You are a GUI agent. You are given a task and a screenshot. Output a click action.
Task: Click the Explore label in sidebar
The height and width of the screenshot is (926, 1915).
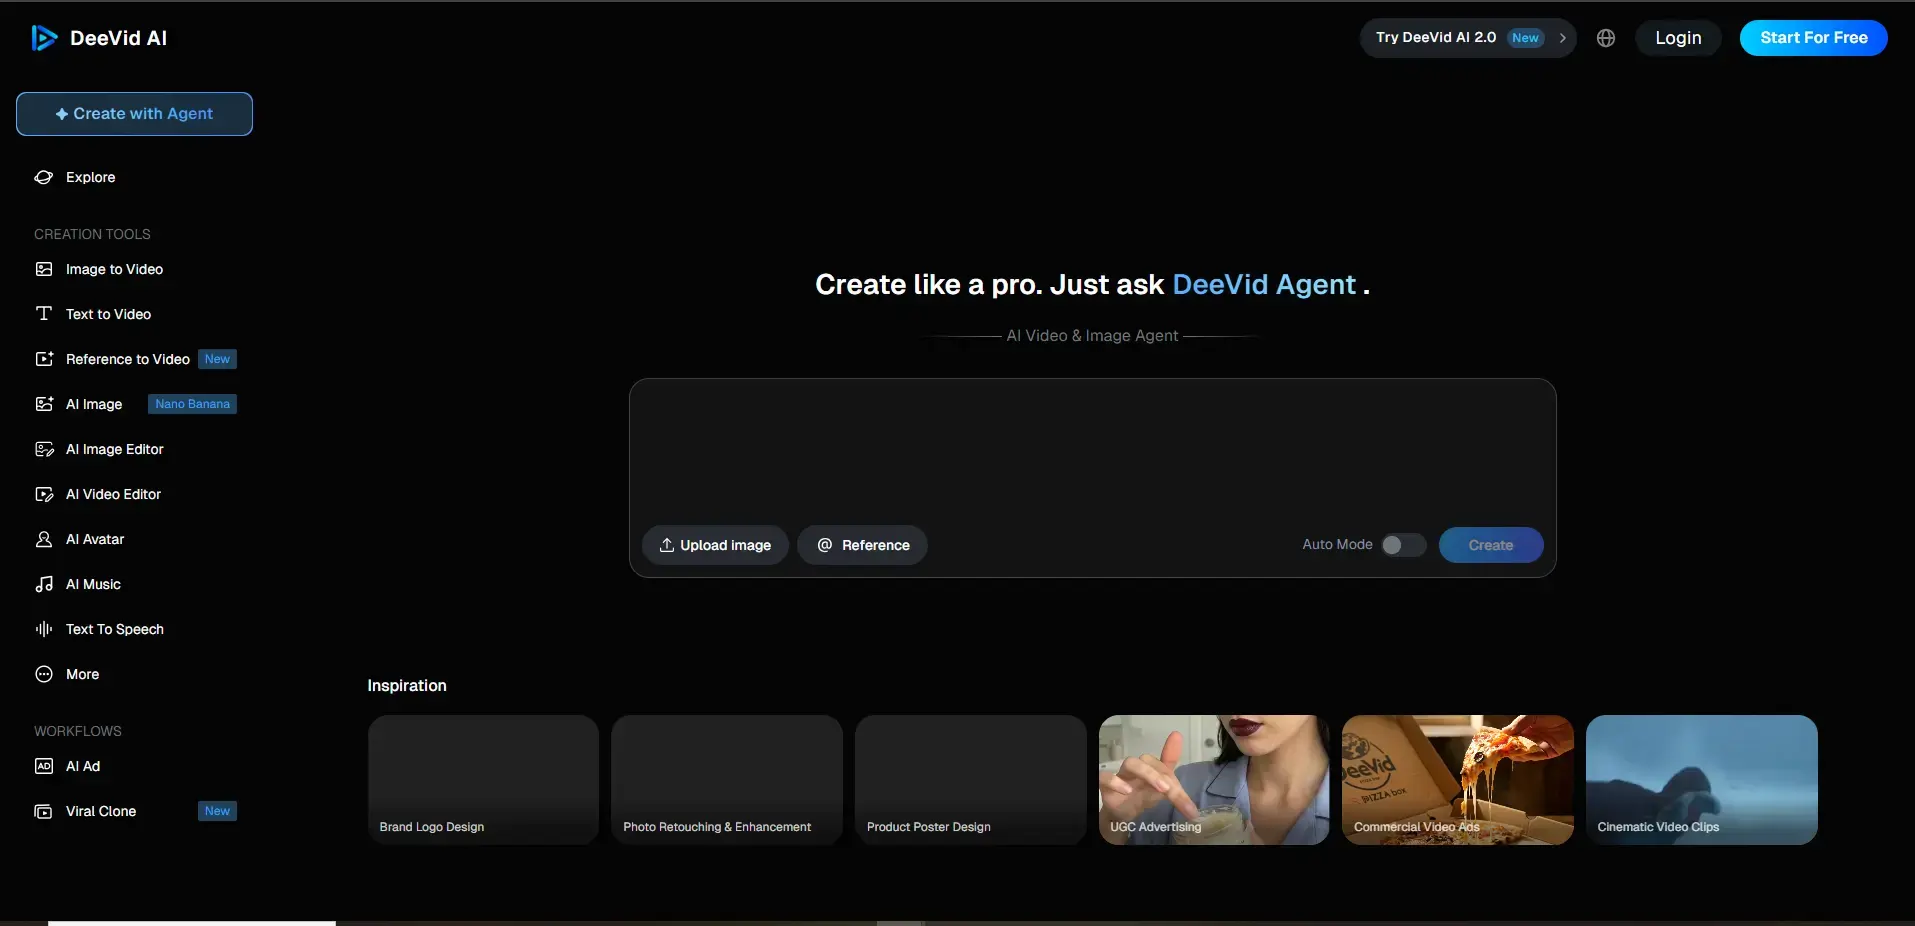91,177
